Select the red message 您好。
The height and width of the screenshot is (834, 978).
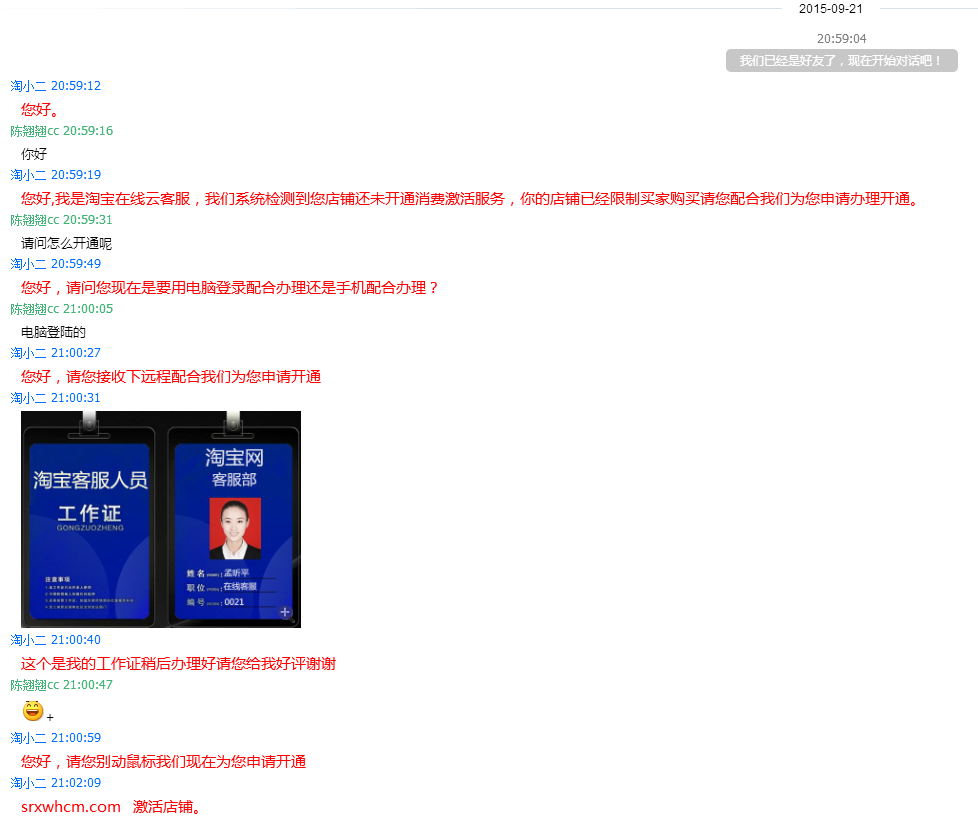[x=40, y=110]
